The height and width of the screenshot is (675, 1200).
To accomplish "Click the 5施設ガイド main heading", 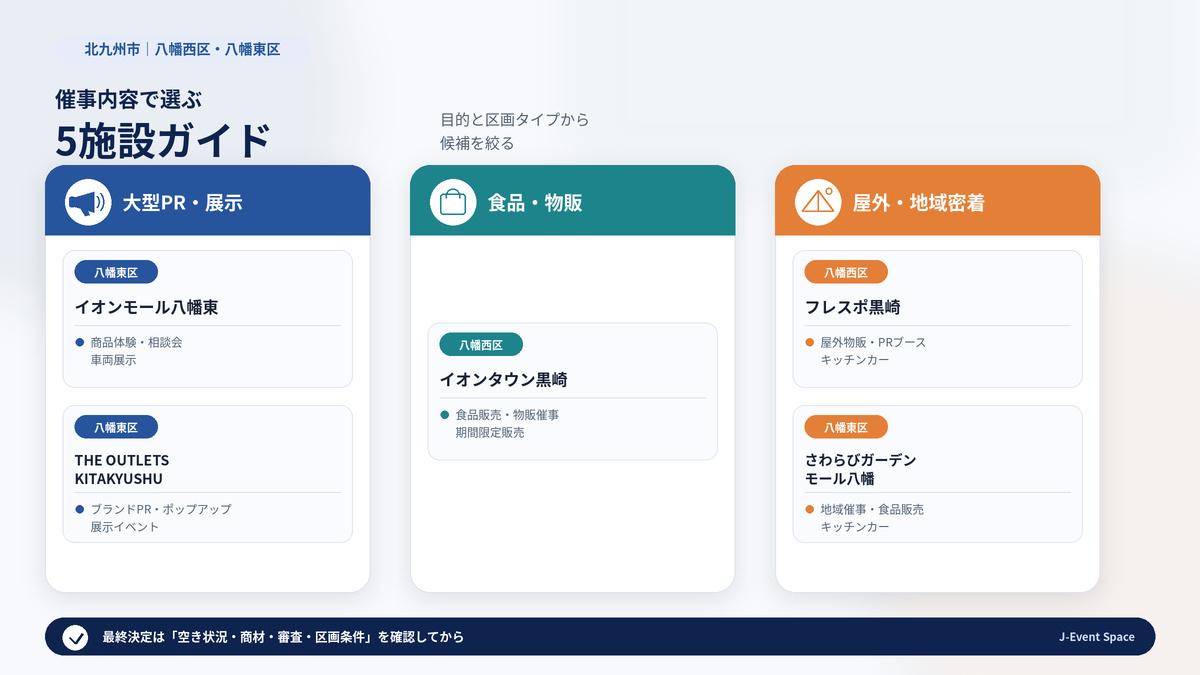I will coord(164,140).
